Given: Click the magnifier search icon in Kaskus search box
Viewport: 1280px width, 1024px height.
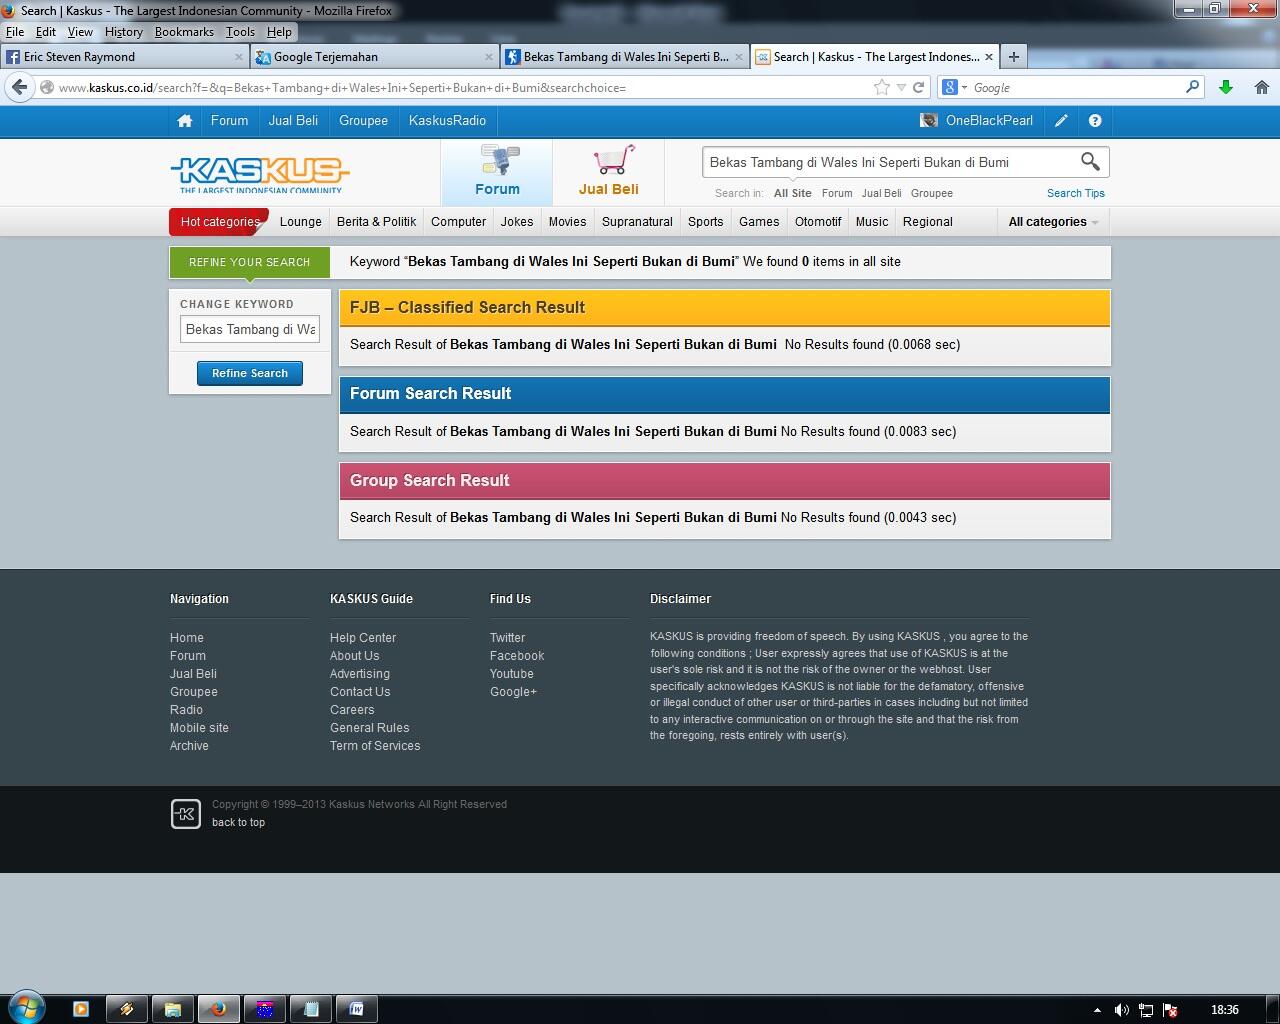Looking at the screenshot, I should (1090, 161).
